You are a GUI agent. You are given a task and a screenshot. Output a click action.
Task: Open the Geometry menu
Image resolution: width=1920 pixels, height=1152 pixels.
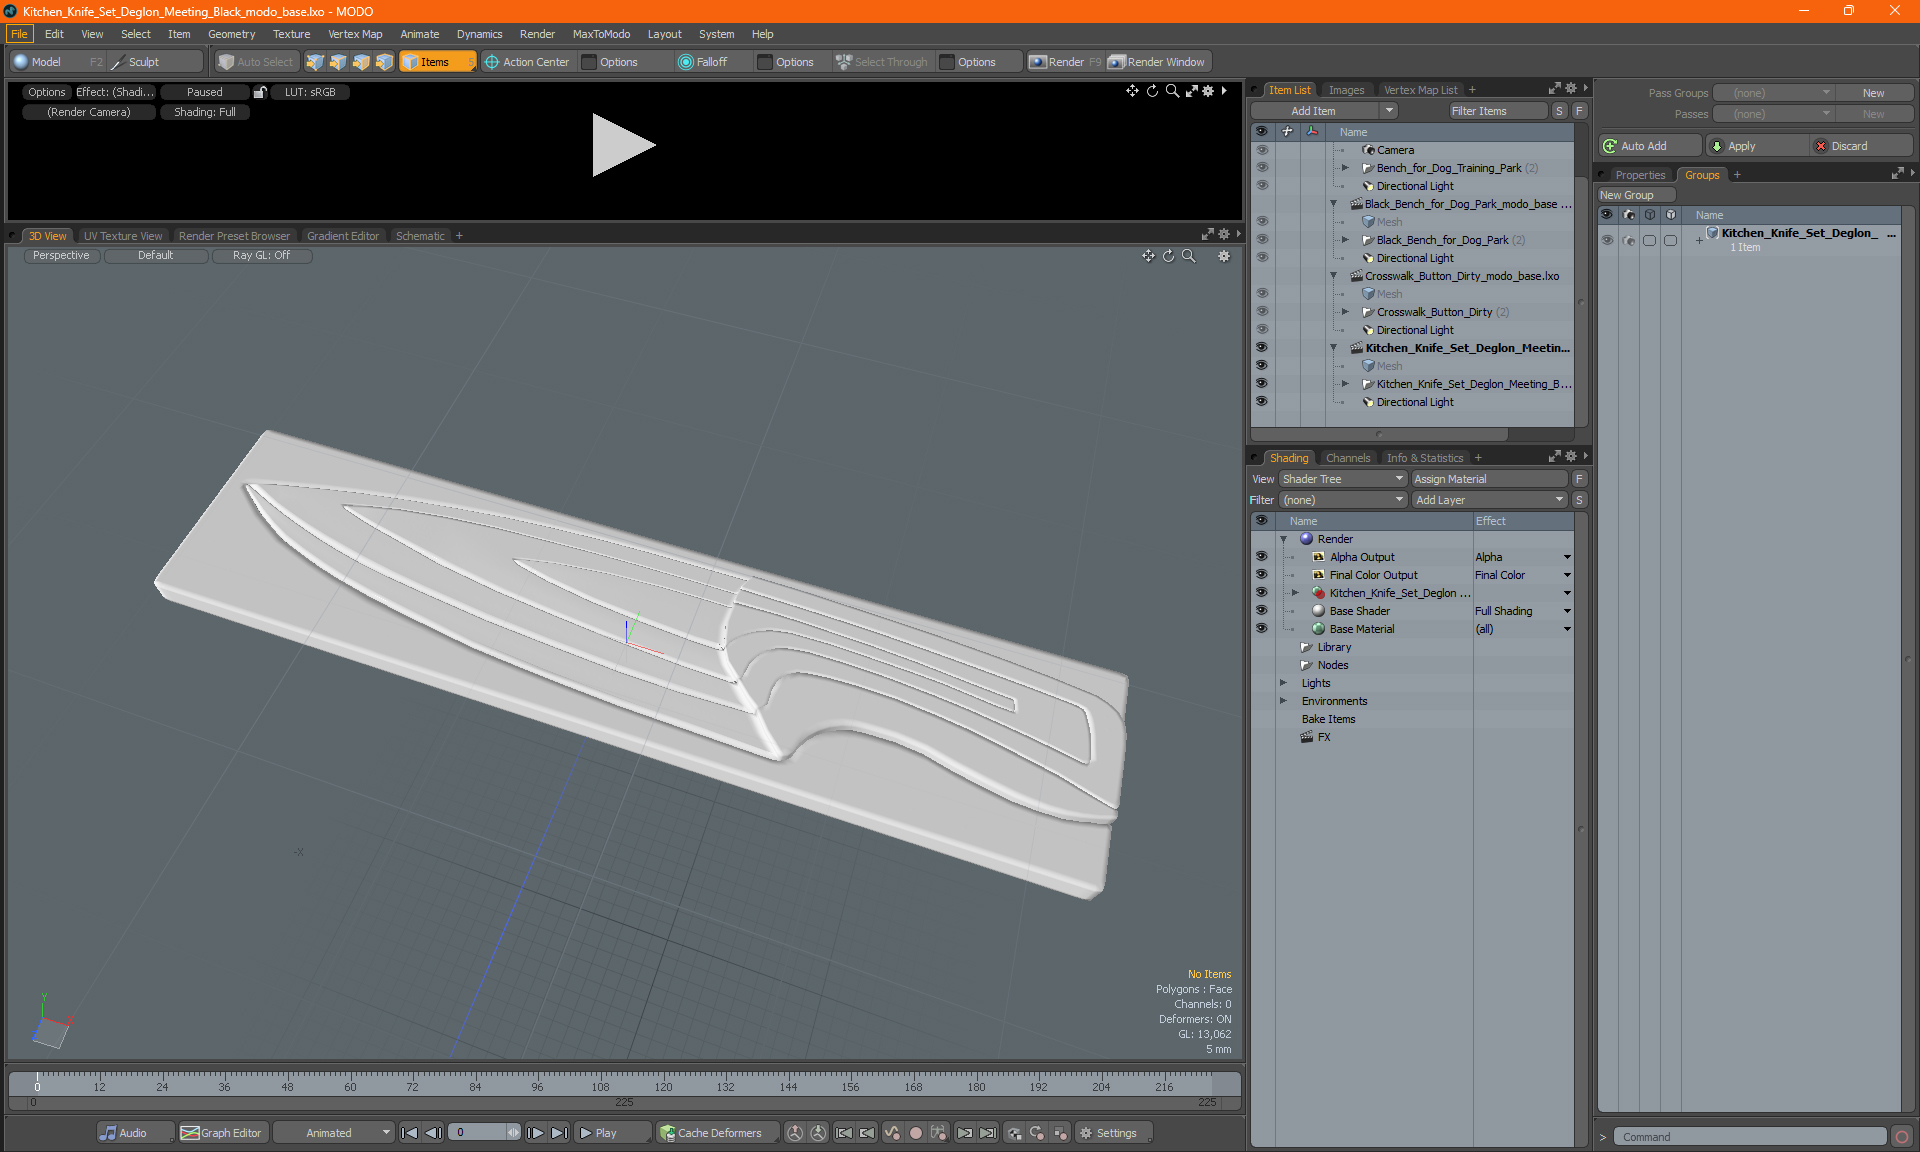coord(231,34)
